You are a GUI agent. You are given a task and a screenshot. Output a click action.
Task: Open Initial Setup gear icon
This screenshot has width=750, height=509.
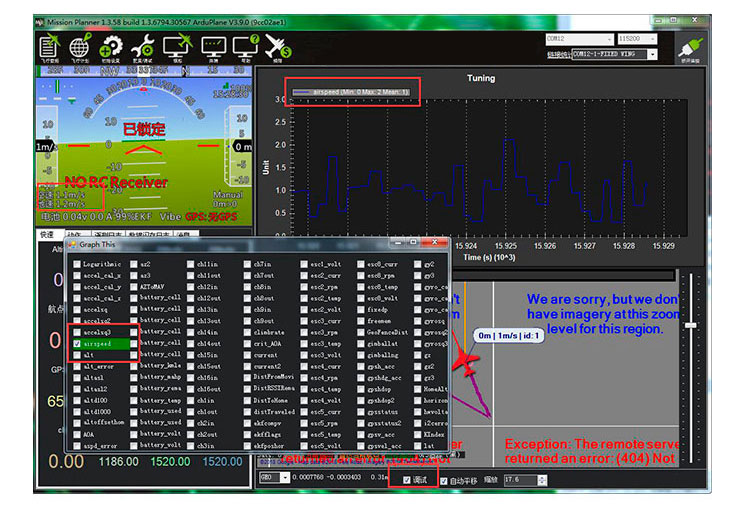pos(111,47)
